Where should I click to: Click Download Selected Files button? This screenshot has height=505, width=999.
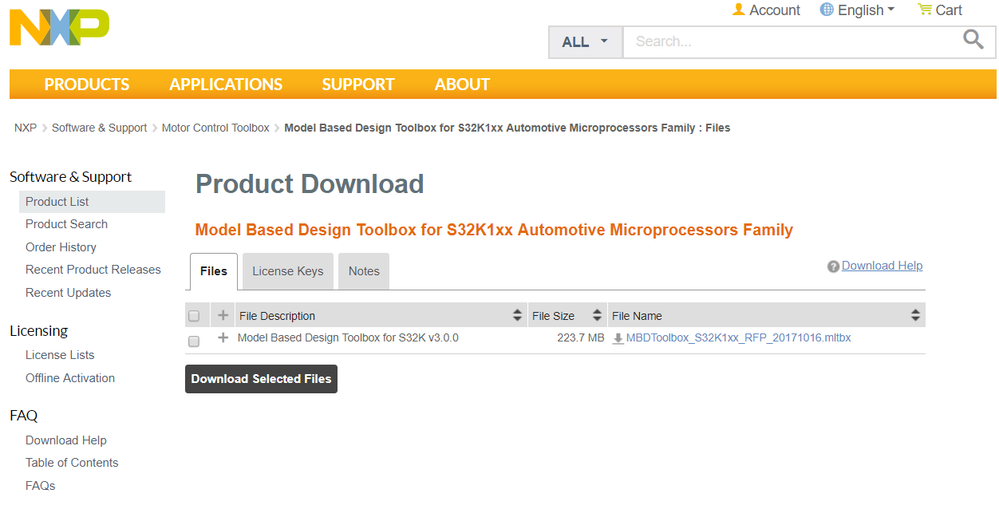tap(261, 379)
